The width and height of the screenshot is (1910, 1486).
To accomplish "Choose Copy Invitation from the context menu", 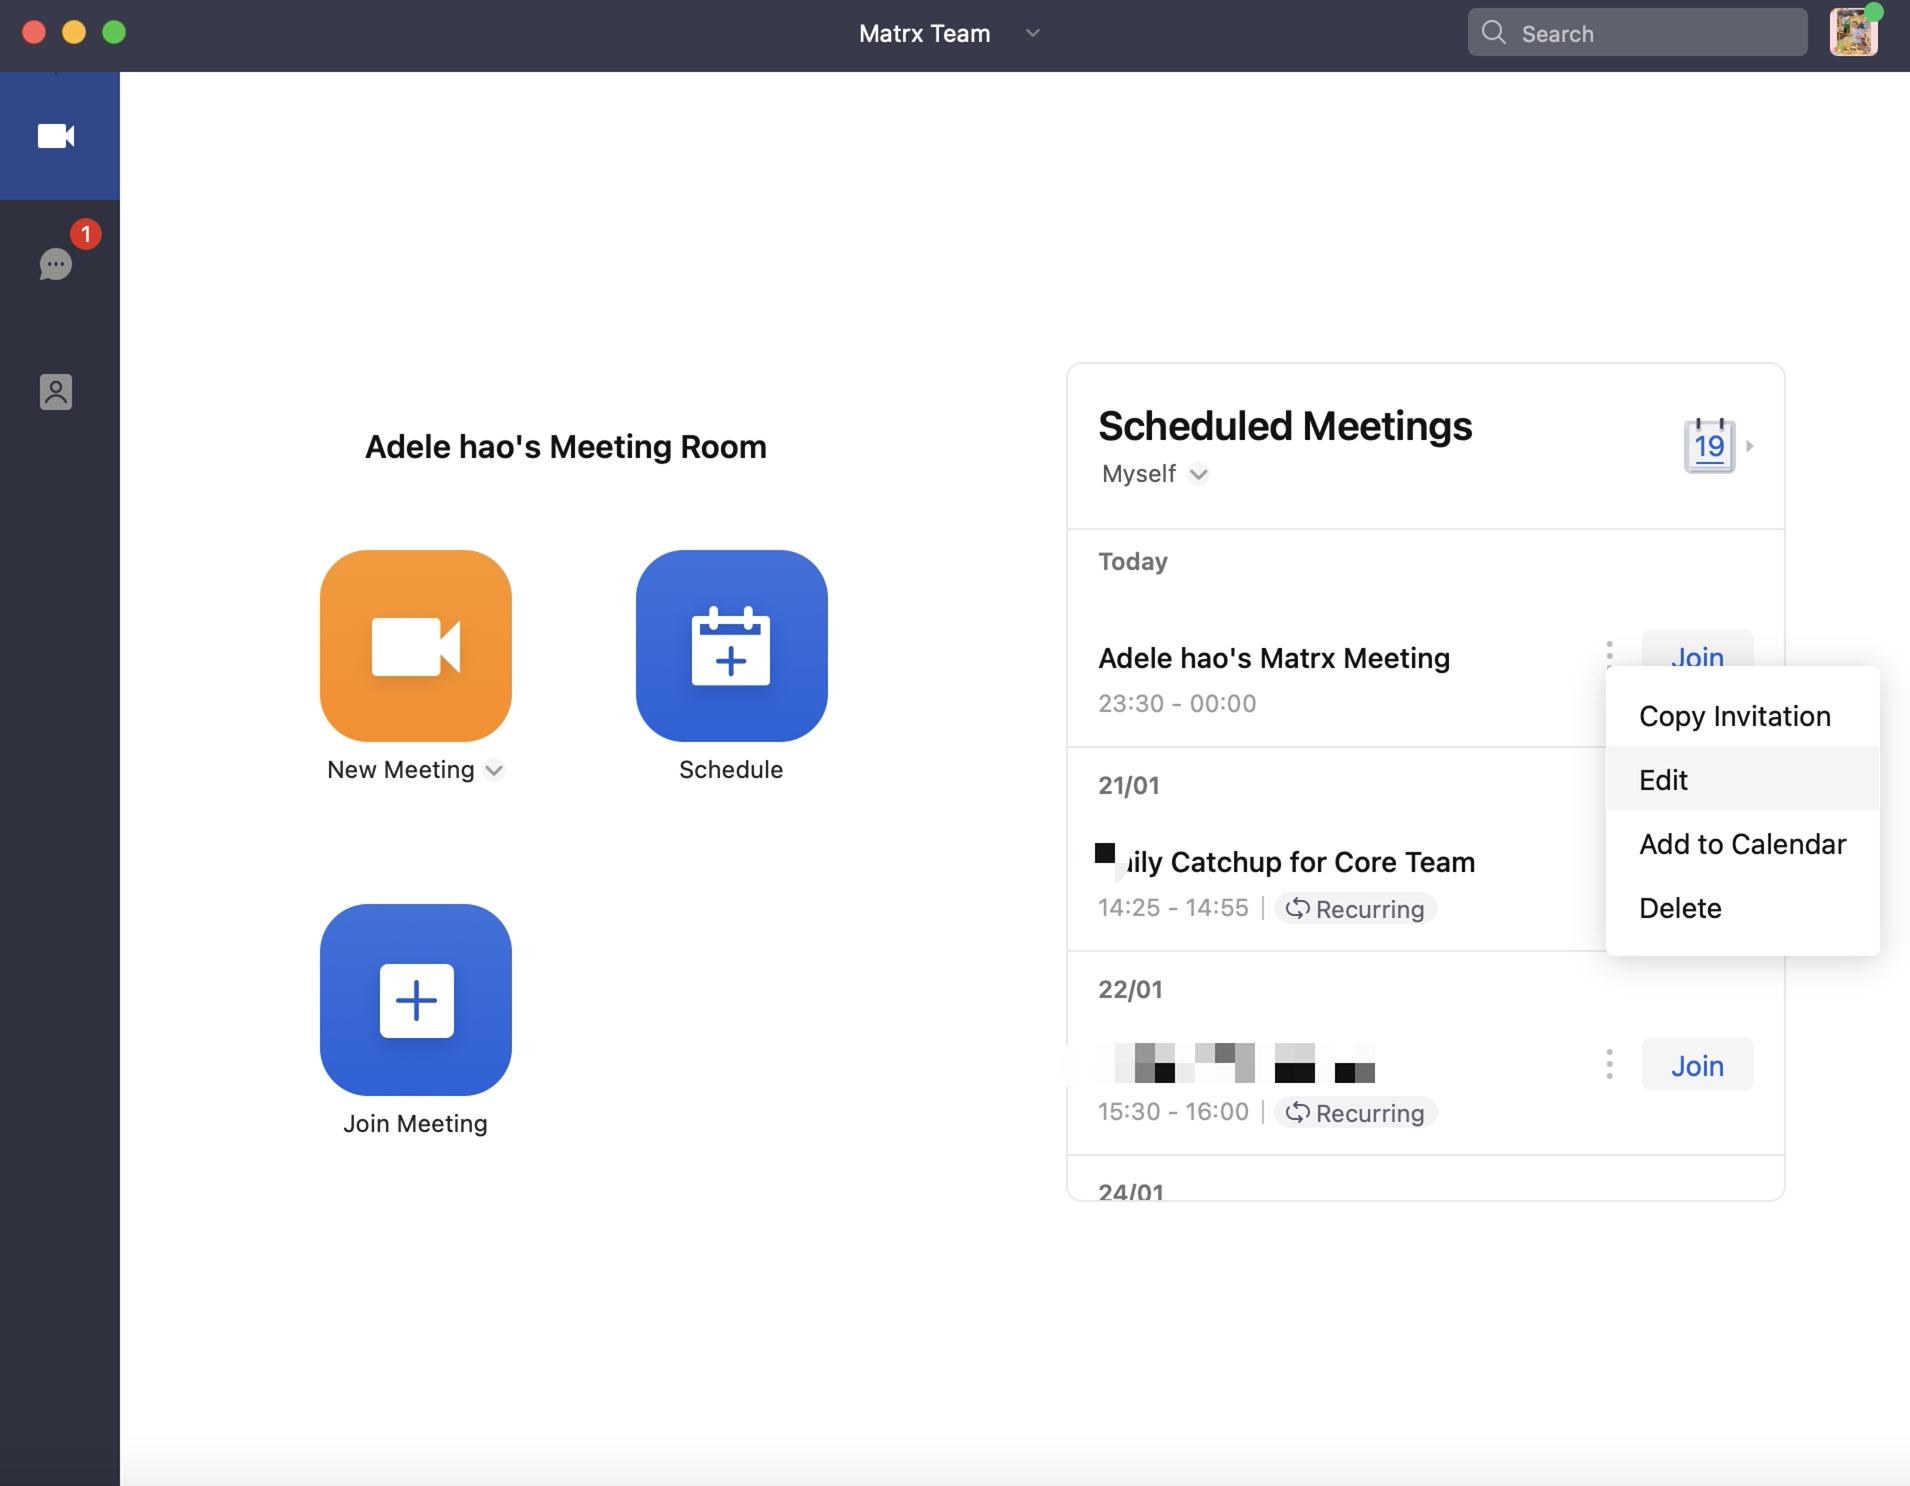I will click(1734, 716).
